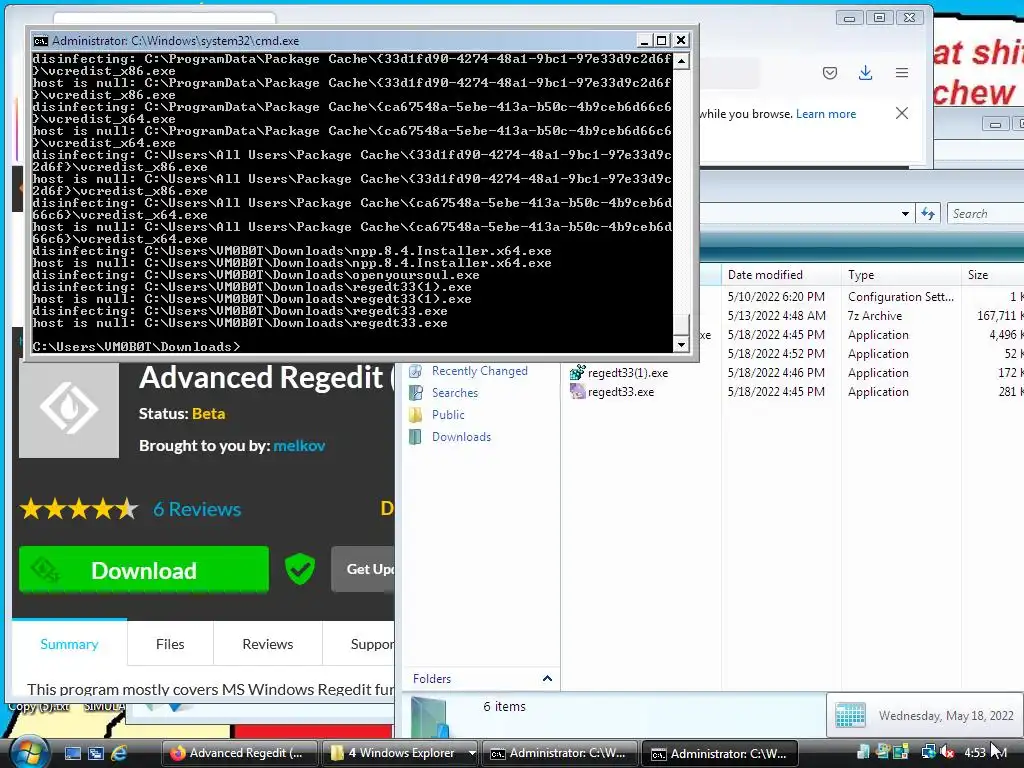Screen dimensions: 1024x768
Task: Click the Downloads folder icon in favorites
Action: 415,437
